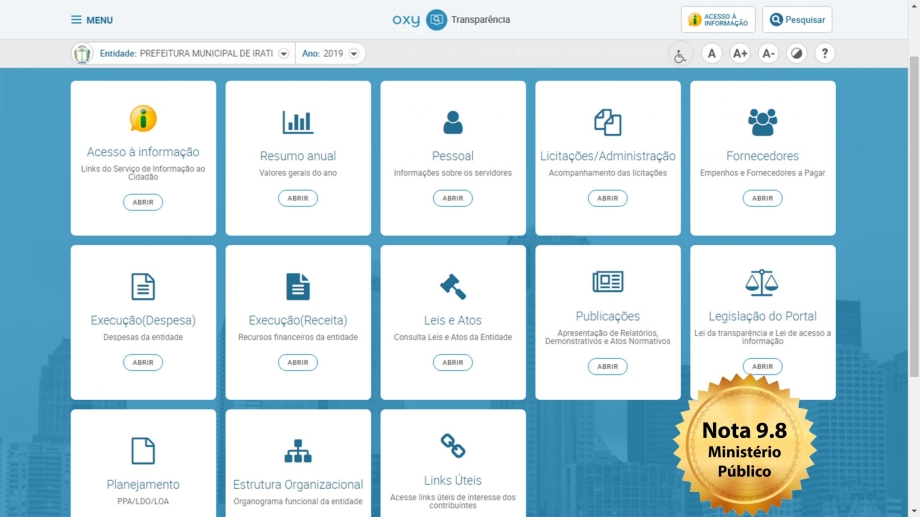Click the Legislação do Portal card title
The width and height of the screenshot is (920, 517).
[x=762, y=316]
